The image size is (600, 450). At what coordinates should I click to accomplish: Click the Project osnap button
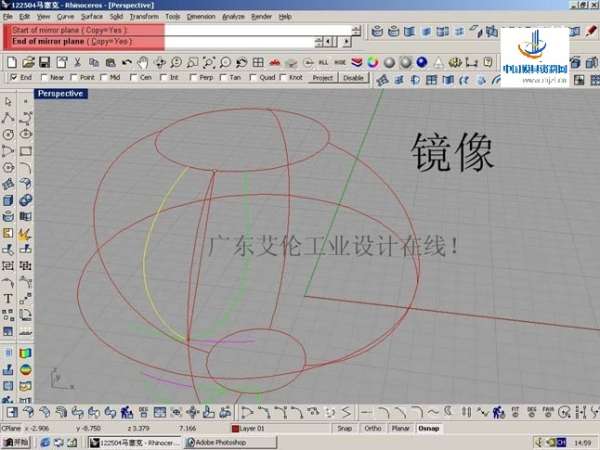click(x=323, y=78)
